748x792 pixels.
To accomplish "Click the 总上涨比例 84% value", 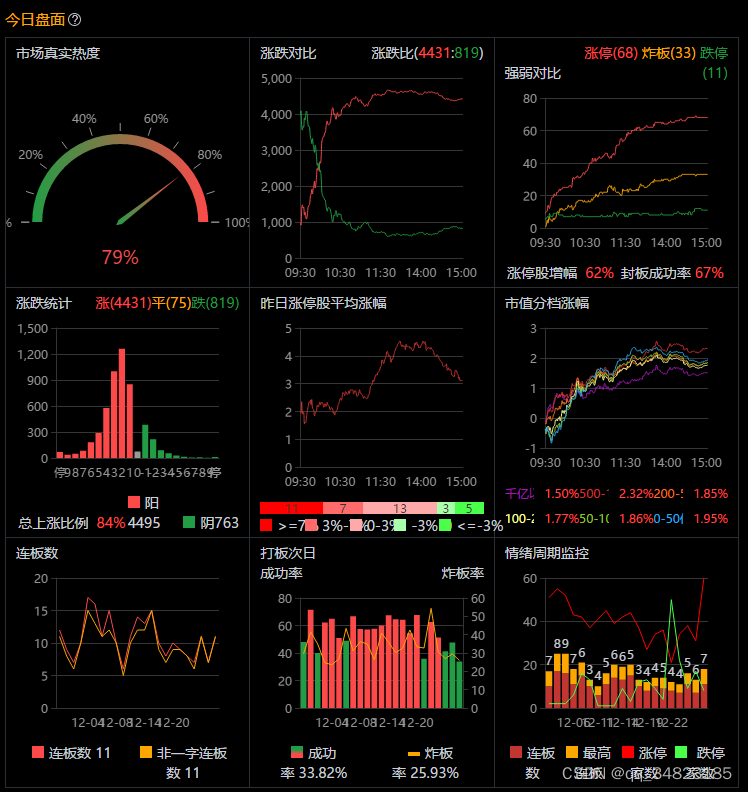I will click(x=111, y=523).
